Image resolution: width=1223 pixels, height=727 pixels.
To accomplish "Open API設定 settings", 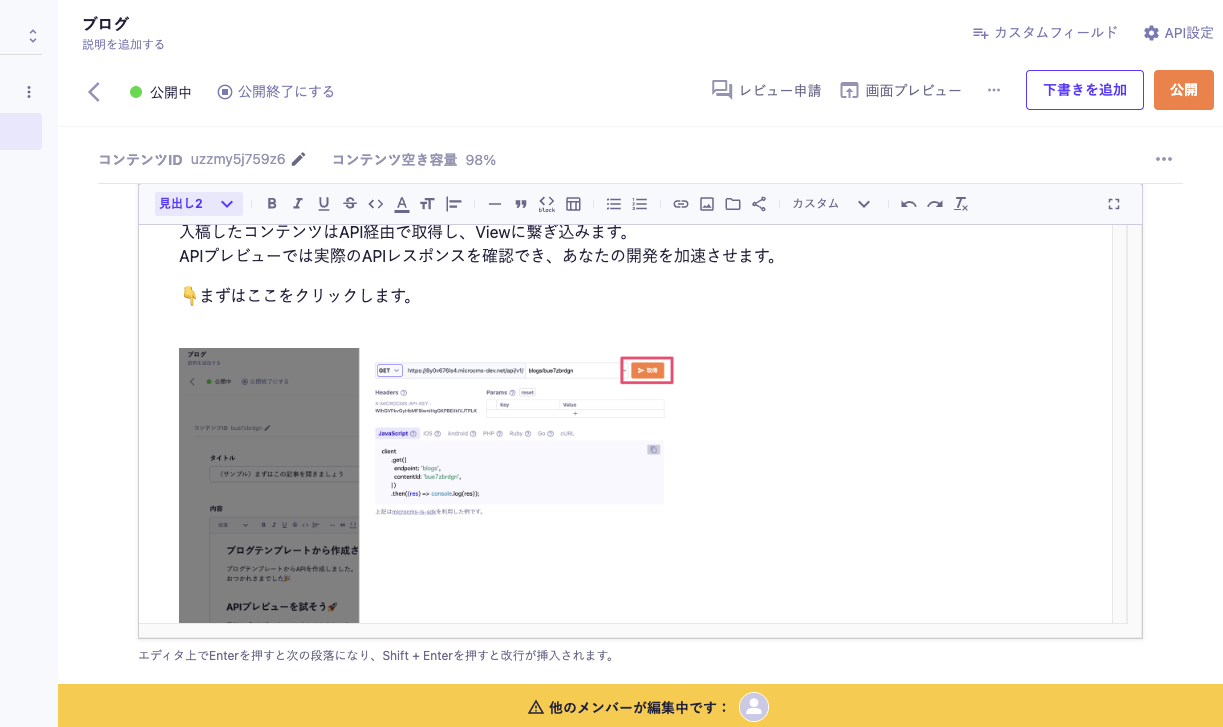I will [1178, 33].
